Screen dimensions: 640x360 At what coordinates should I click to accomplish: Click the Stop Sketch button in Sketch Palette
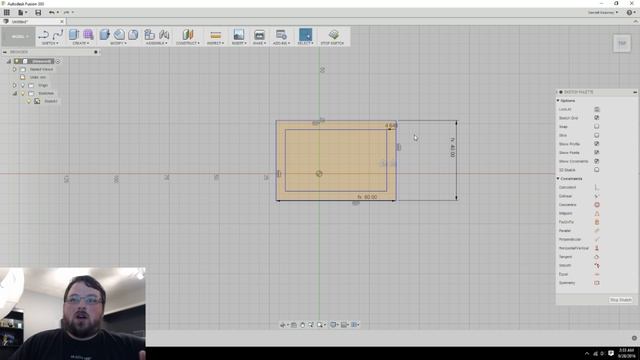click(621, 300)
